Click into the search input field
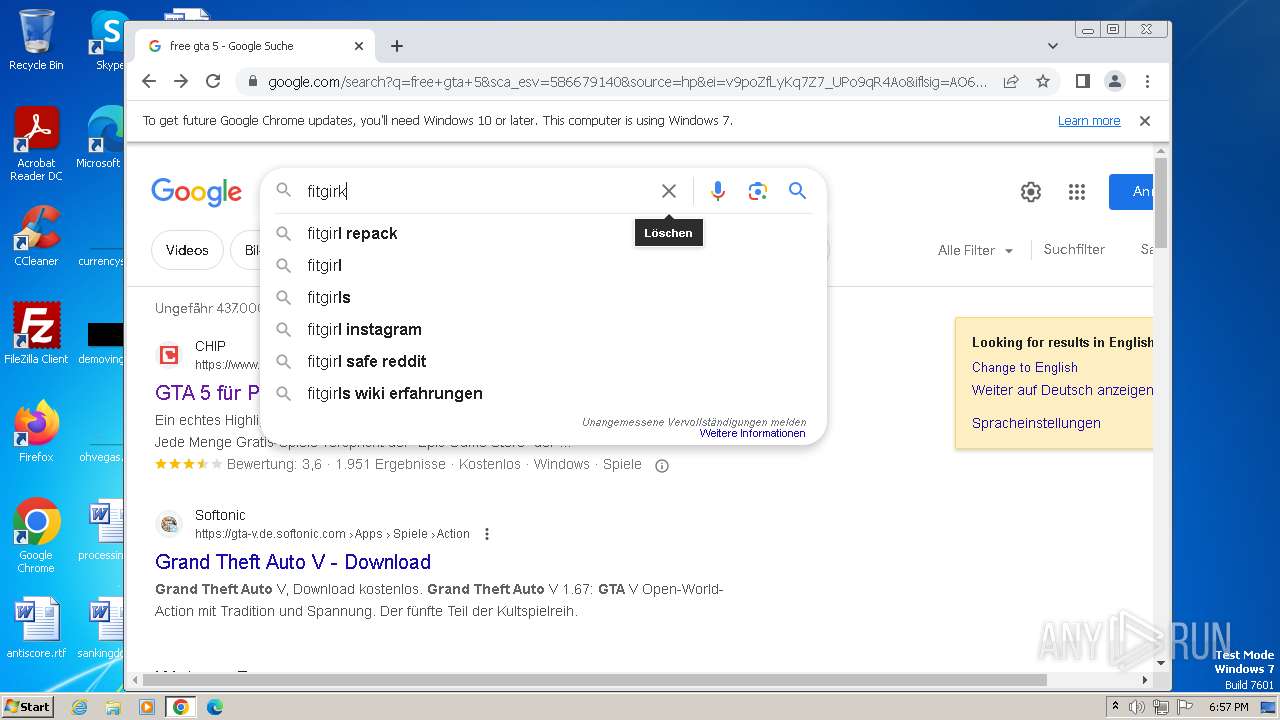The width and height of the screenshot is (1280, 720). coord(478,191)
